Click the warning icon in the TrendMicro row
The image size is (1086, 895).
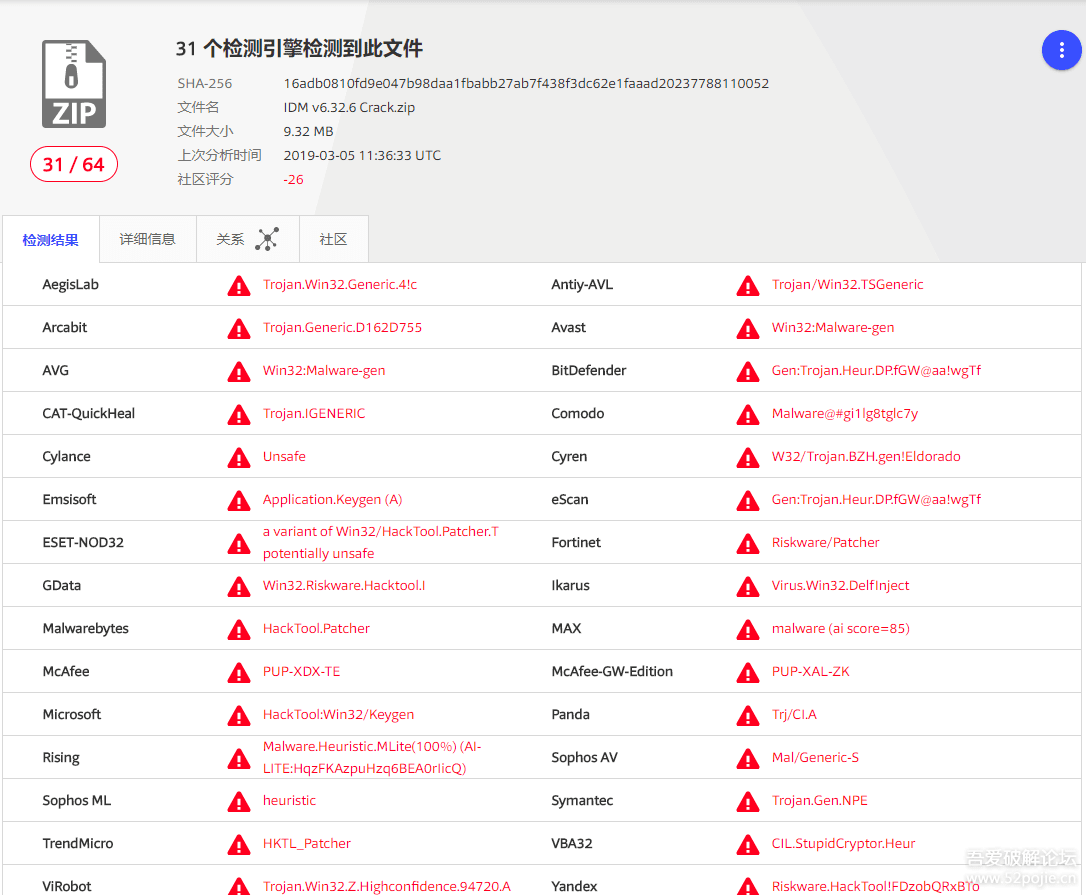tap(239, 844)
